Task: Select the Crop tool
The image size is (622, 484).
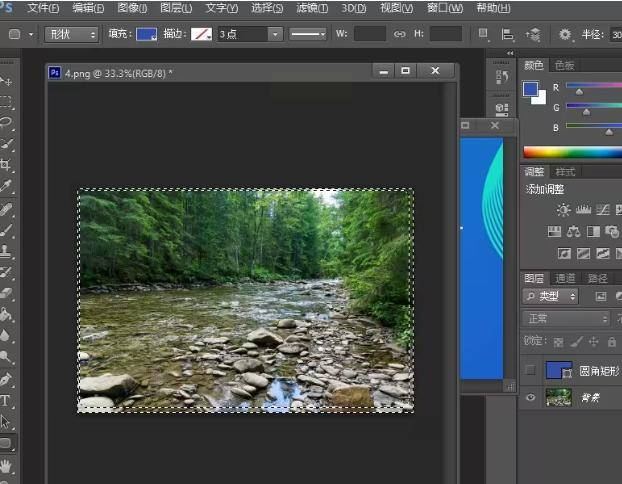Action: pos(7,166)
